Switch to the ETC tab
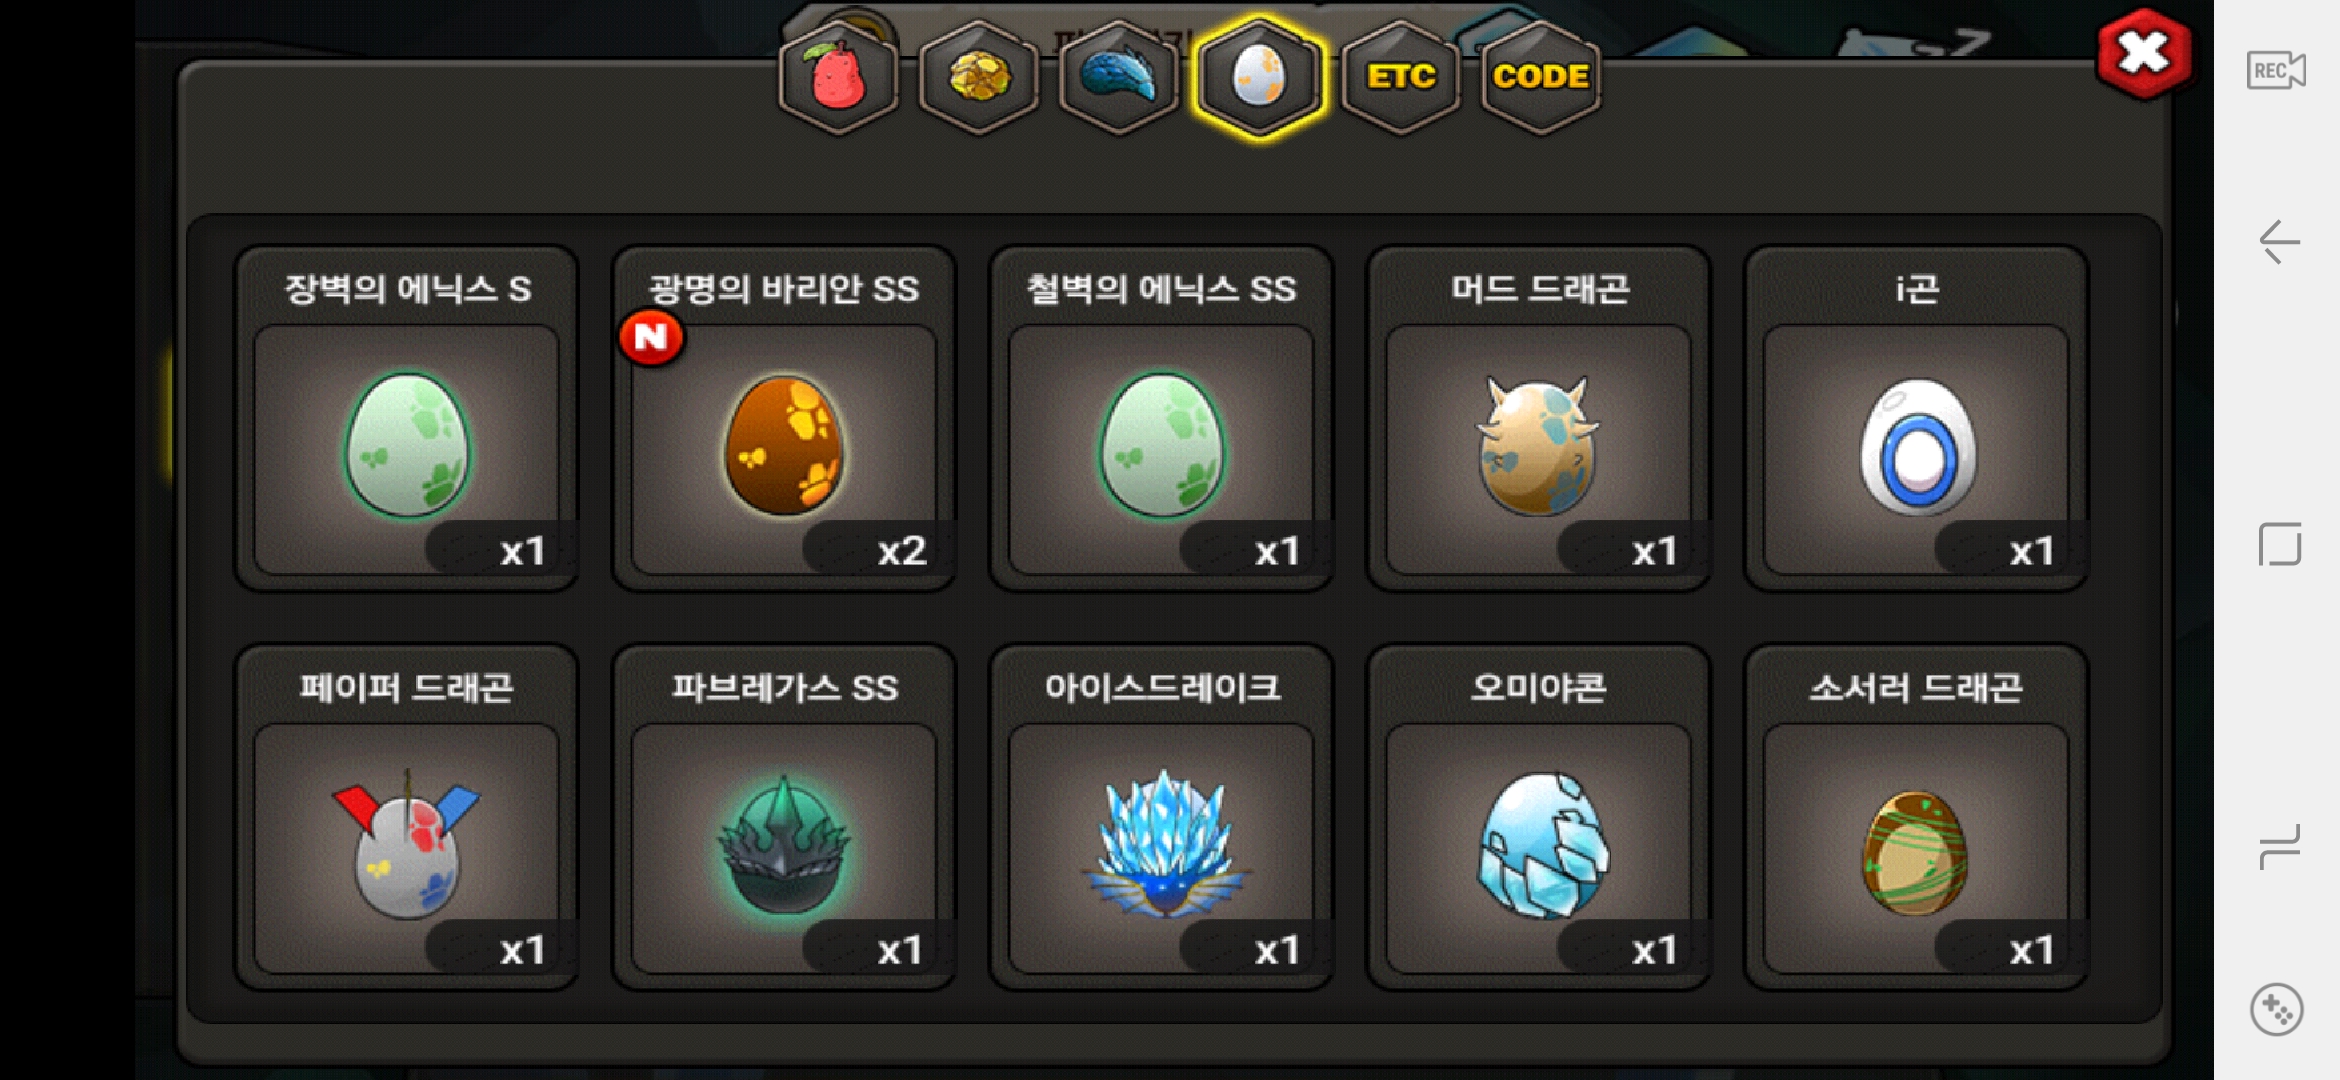Image resolution: width=2340 pixels, height=1080 pixels. click(x=1400, y=77)
